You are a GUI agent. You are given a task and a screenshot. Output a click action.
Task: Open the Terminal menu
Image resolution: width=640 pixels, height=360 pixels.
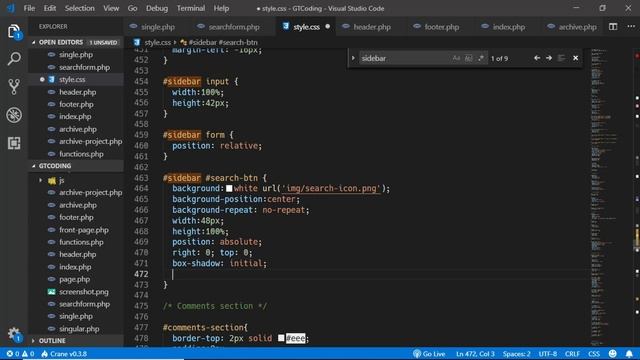[x=191, y=8]
